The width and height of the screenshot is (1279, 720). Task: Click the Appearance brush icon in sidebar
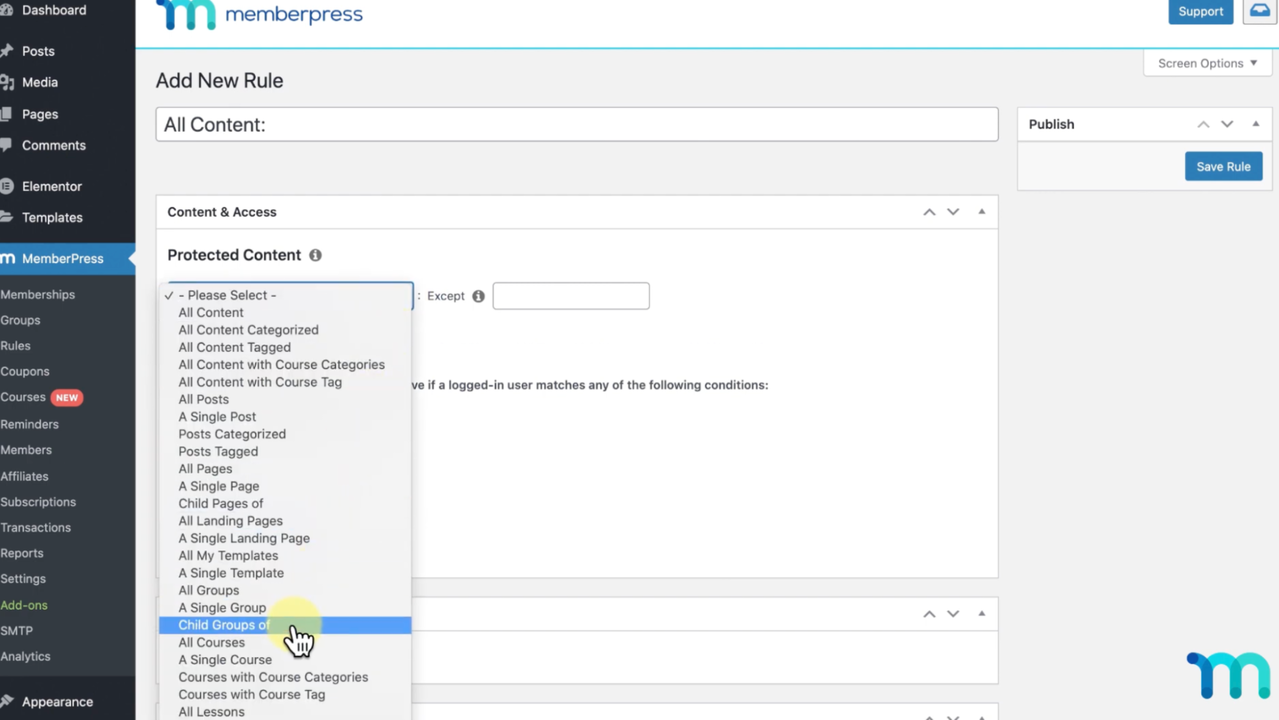pos(6,702)
